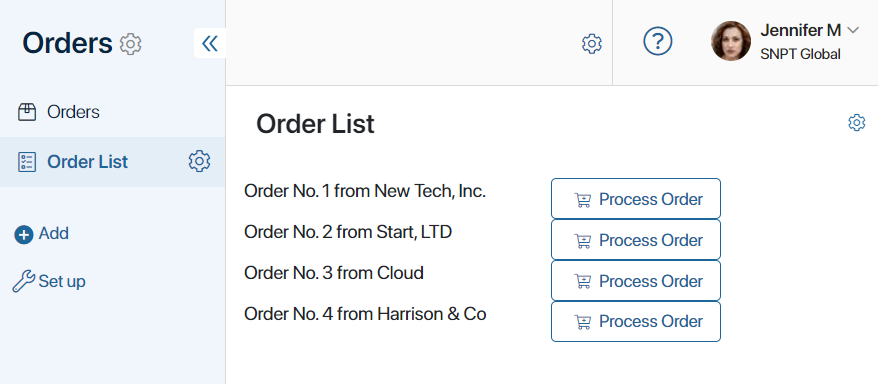Open the Order List page gear icon
878x384 pixels.
(x=857, y=123)
